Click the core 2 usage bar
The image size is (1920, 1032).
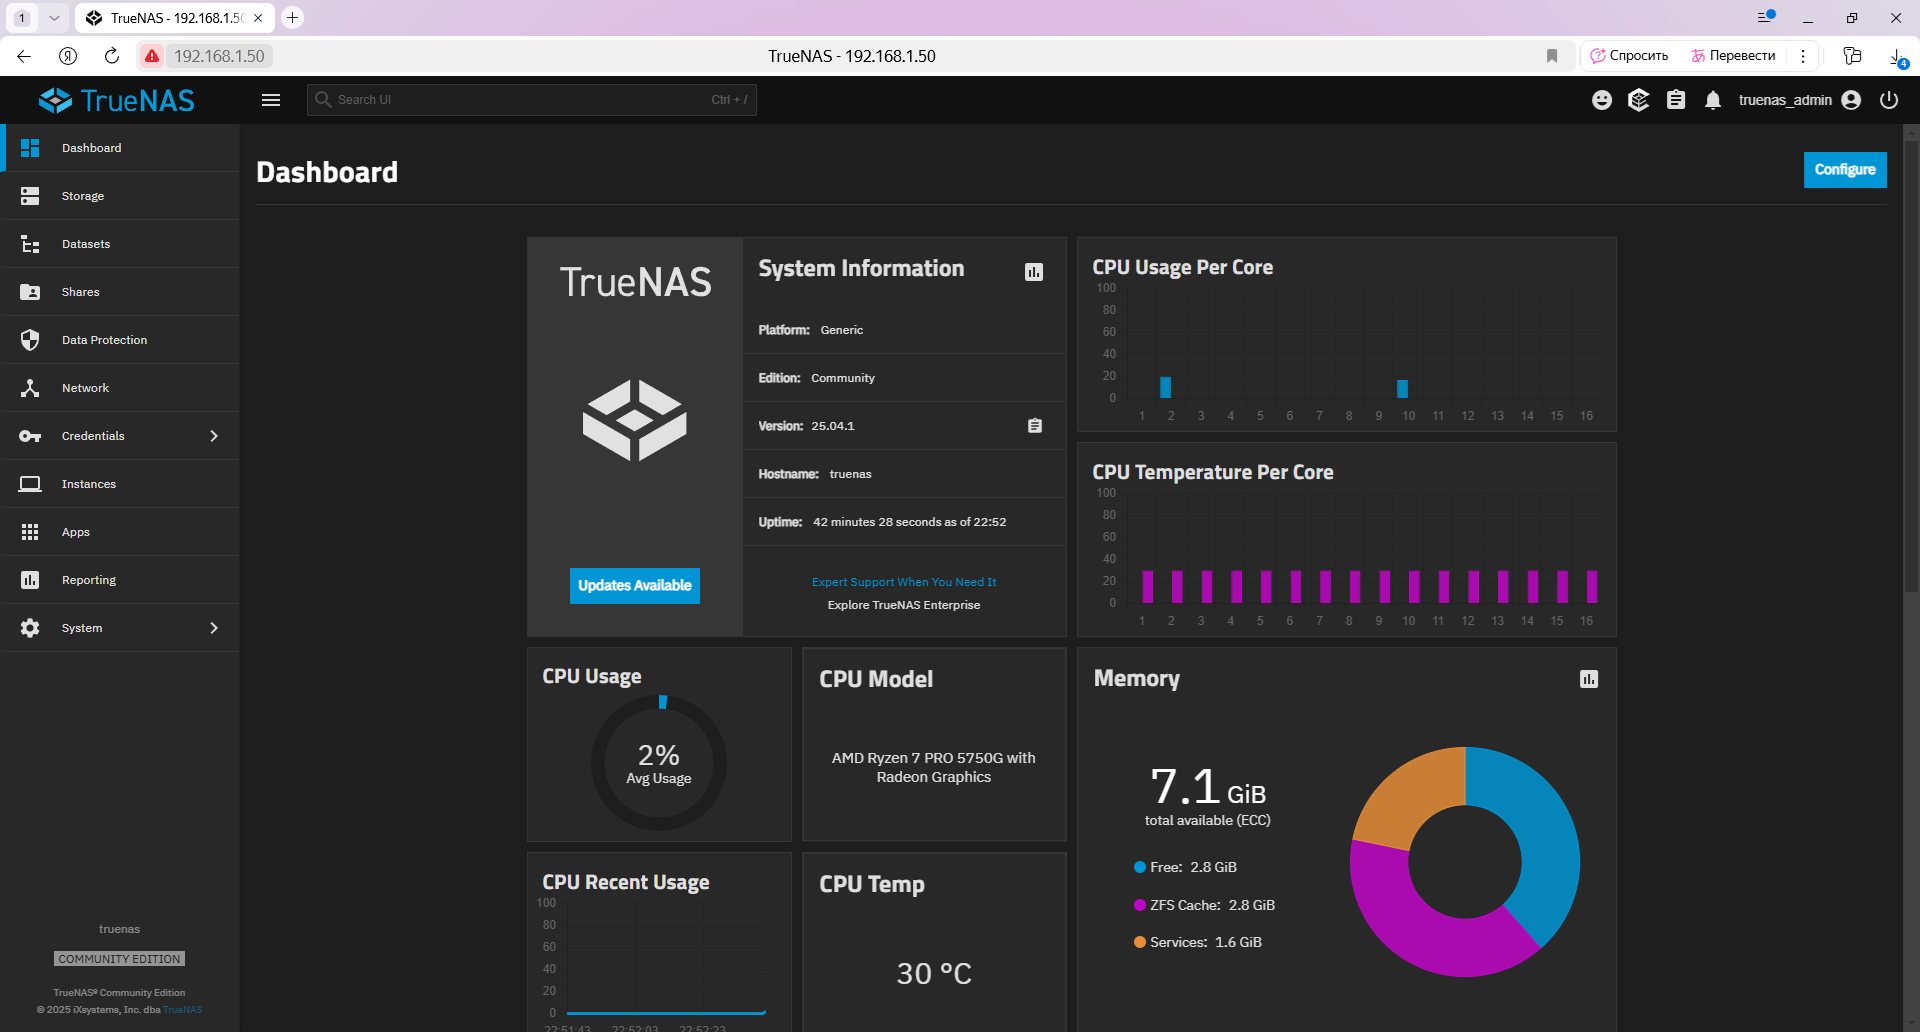(1165, 387)
